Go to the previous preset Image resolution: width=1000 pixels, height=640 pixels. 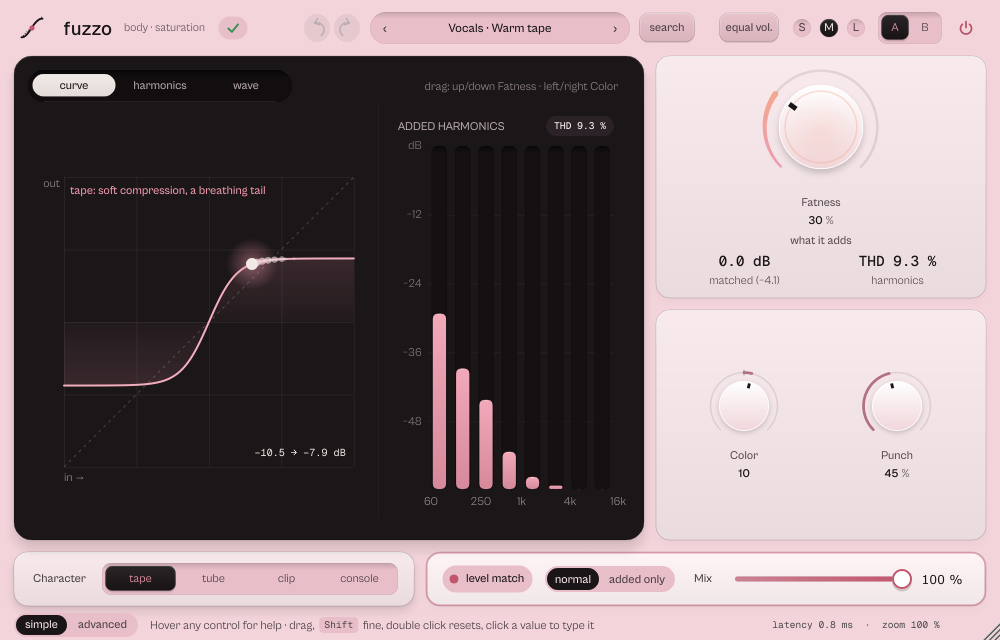tap(385, 29)
